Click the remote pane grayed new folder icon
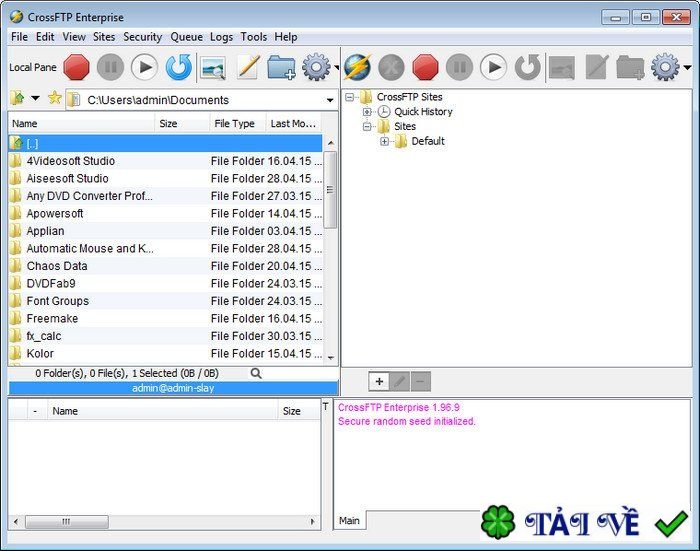700x551 pixels. pyautogui.click(x=630, y=68)
